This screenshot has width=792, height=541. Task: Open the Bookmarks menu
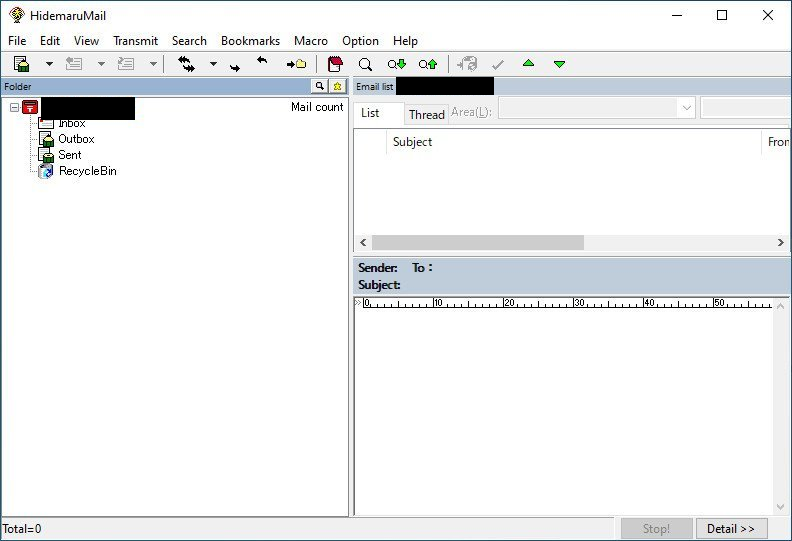251,41
